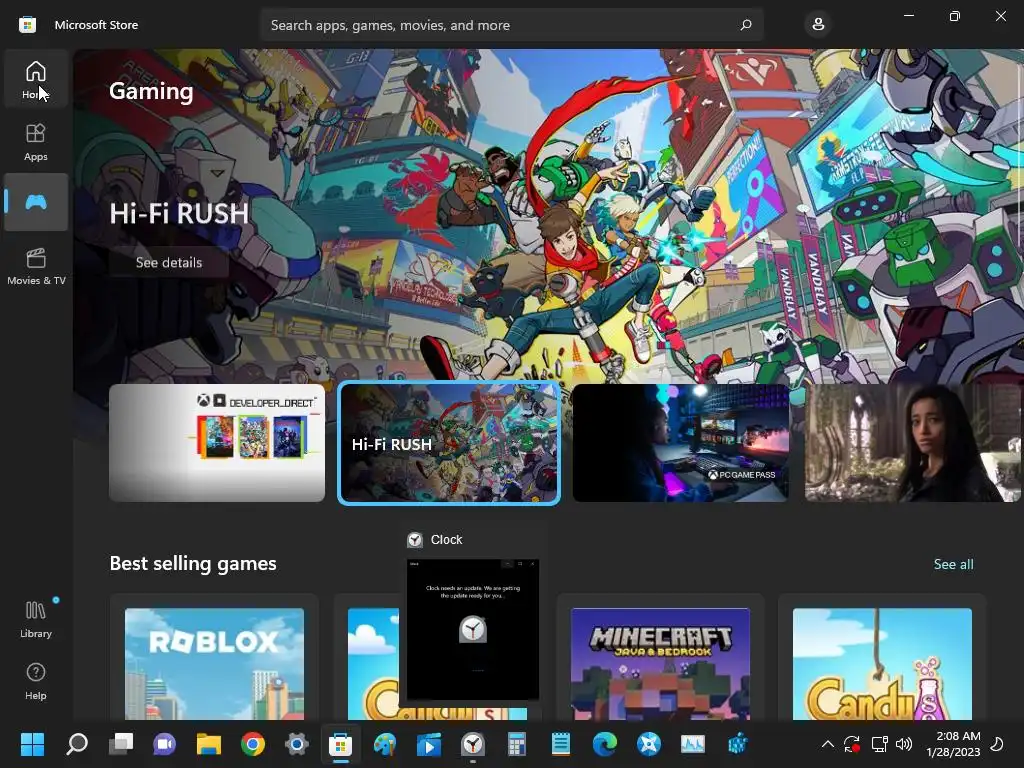Click the Microsoft Store logo in title bar
The height and width of the screenshot is (768, 1024).
point(27,25)
